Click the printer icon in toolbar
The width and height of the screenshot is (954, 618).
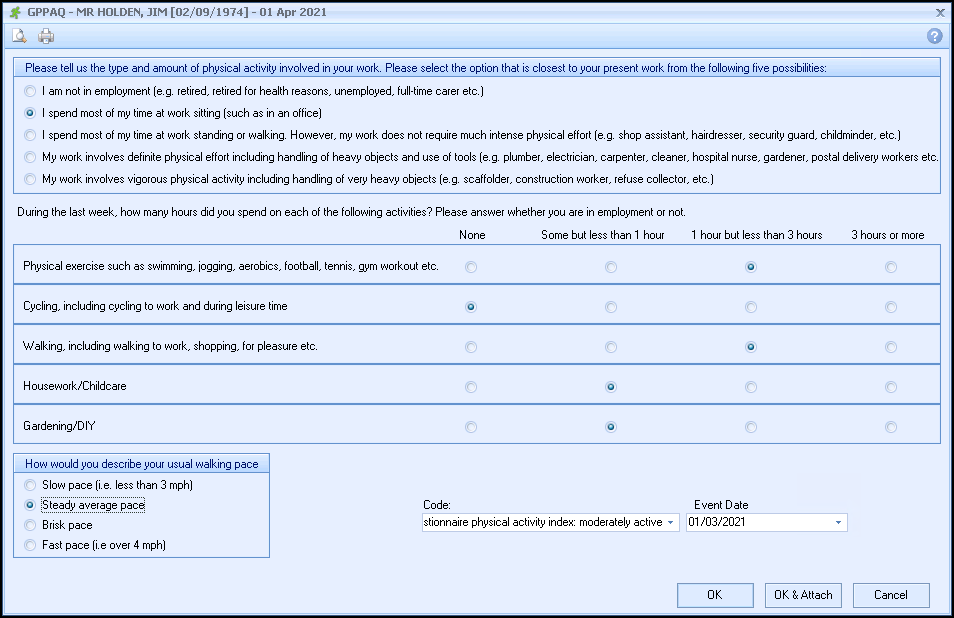pos(46,37)
